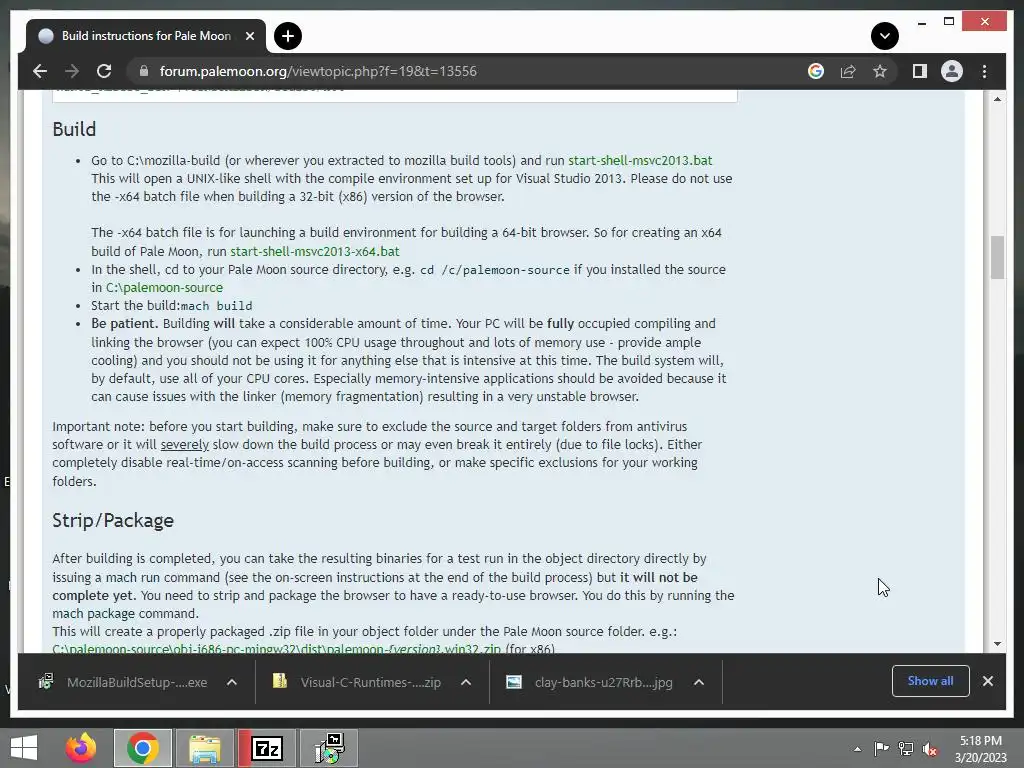Open the Windows Start menu
Image resolution: width=1024 pixels, height=768 pixels.
click(x=24, y=748)
